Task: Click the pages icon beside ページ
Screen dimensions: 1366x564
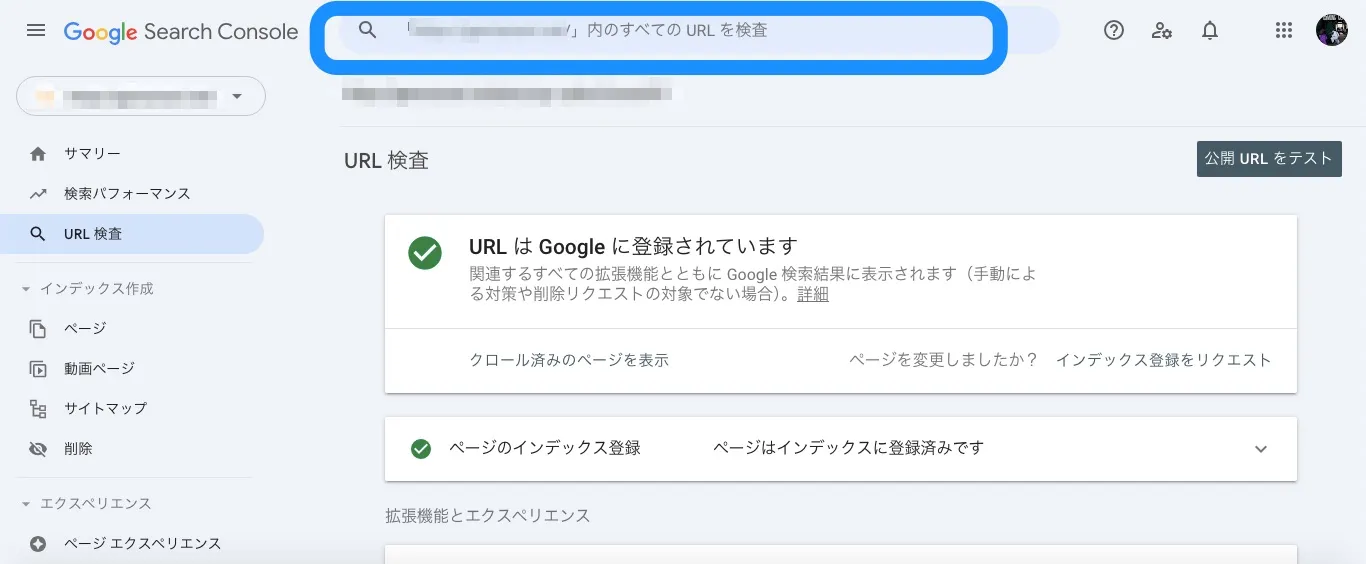Action: (x=38, y=329)
